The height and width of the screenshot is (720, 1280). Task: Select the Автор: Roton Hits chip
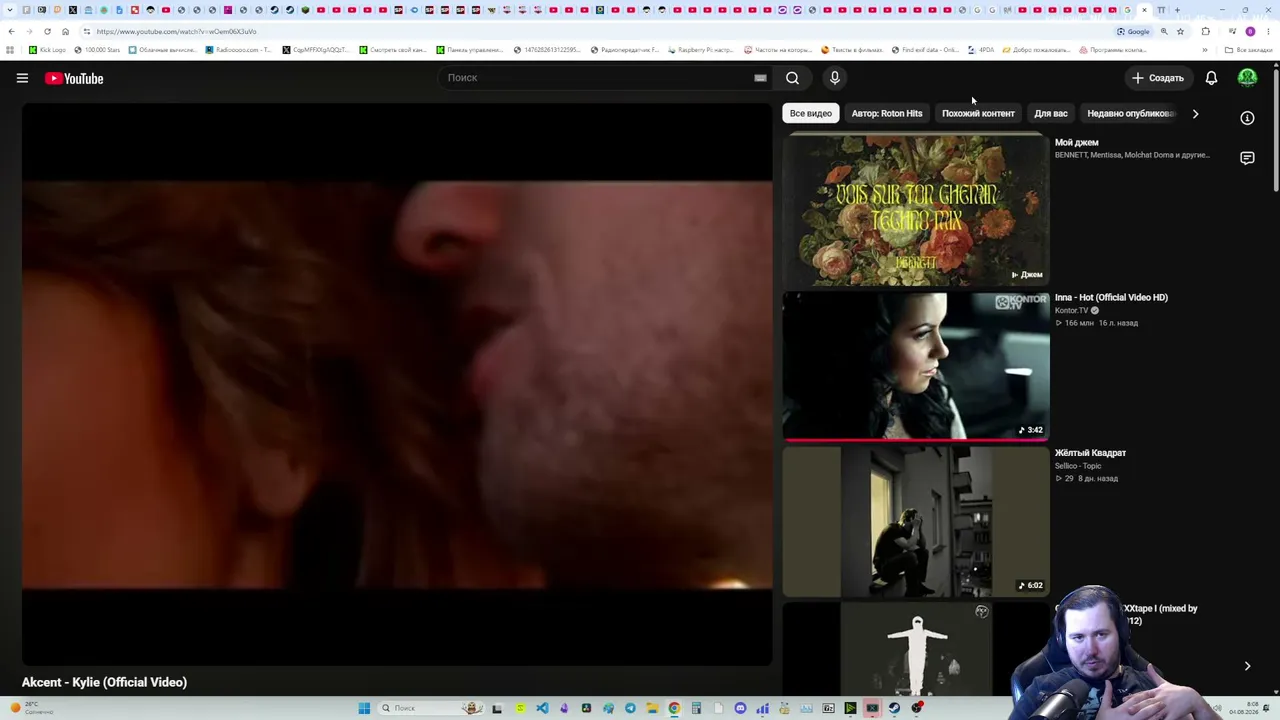887,113
